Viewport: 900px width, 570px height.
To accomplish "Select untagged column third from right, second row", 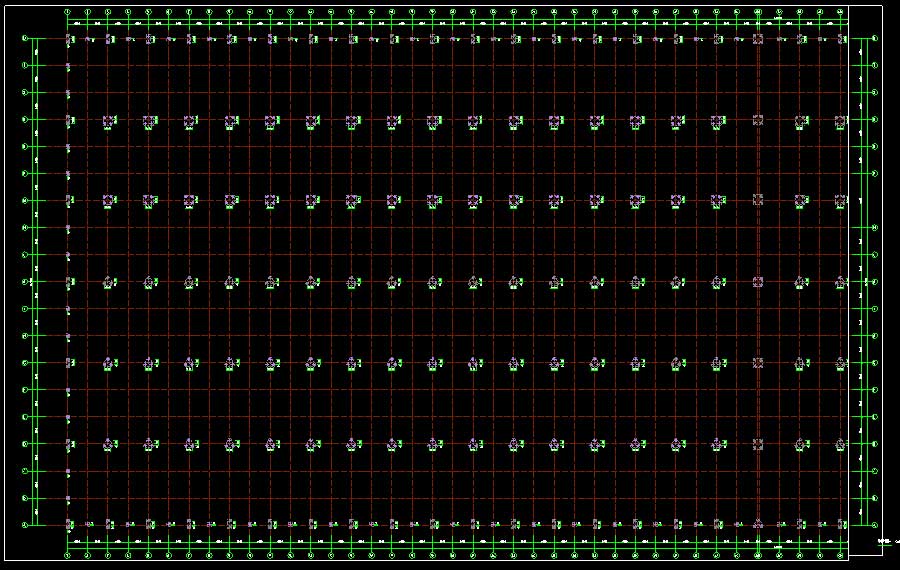I will point(758,120).
